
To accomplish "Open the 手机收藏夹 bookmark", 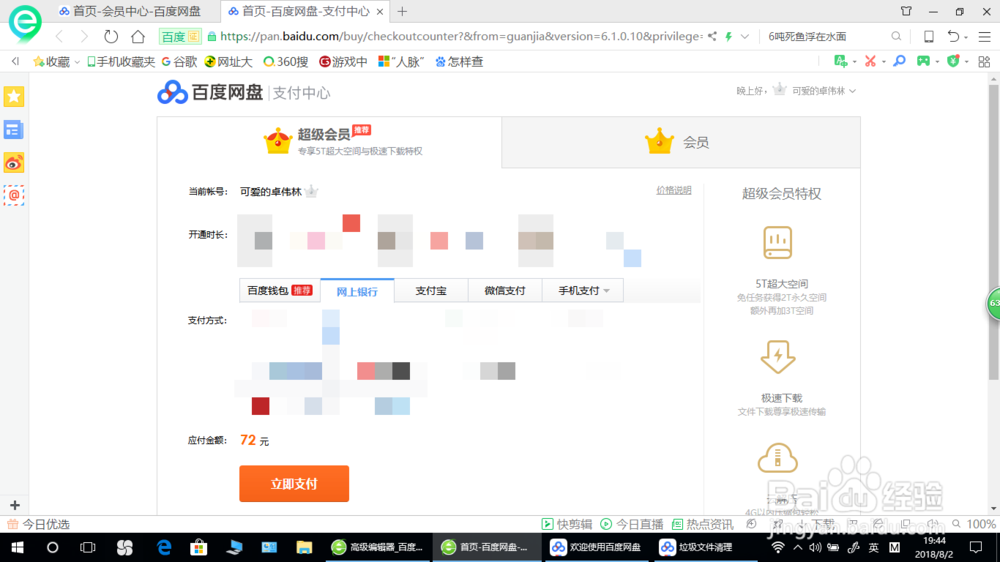I will pos(121,61).
